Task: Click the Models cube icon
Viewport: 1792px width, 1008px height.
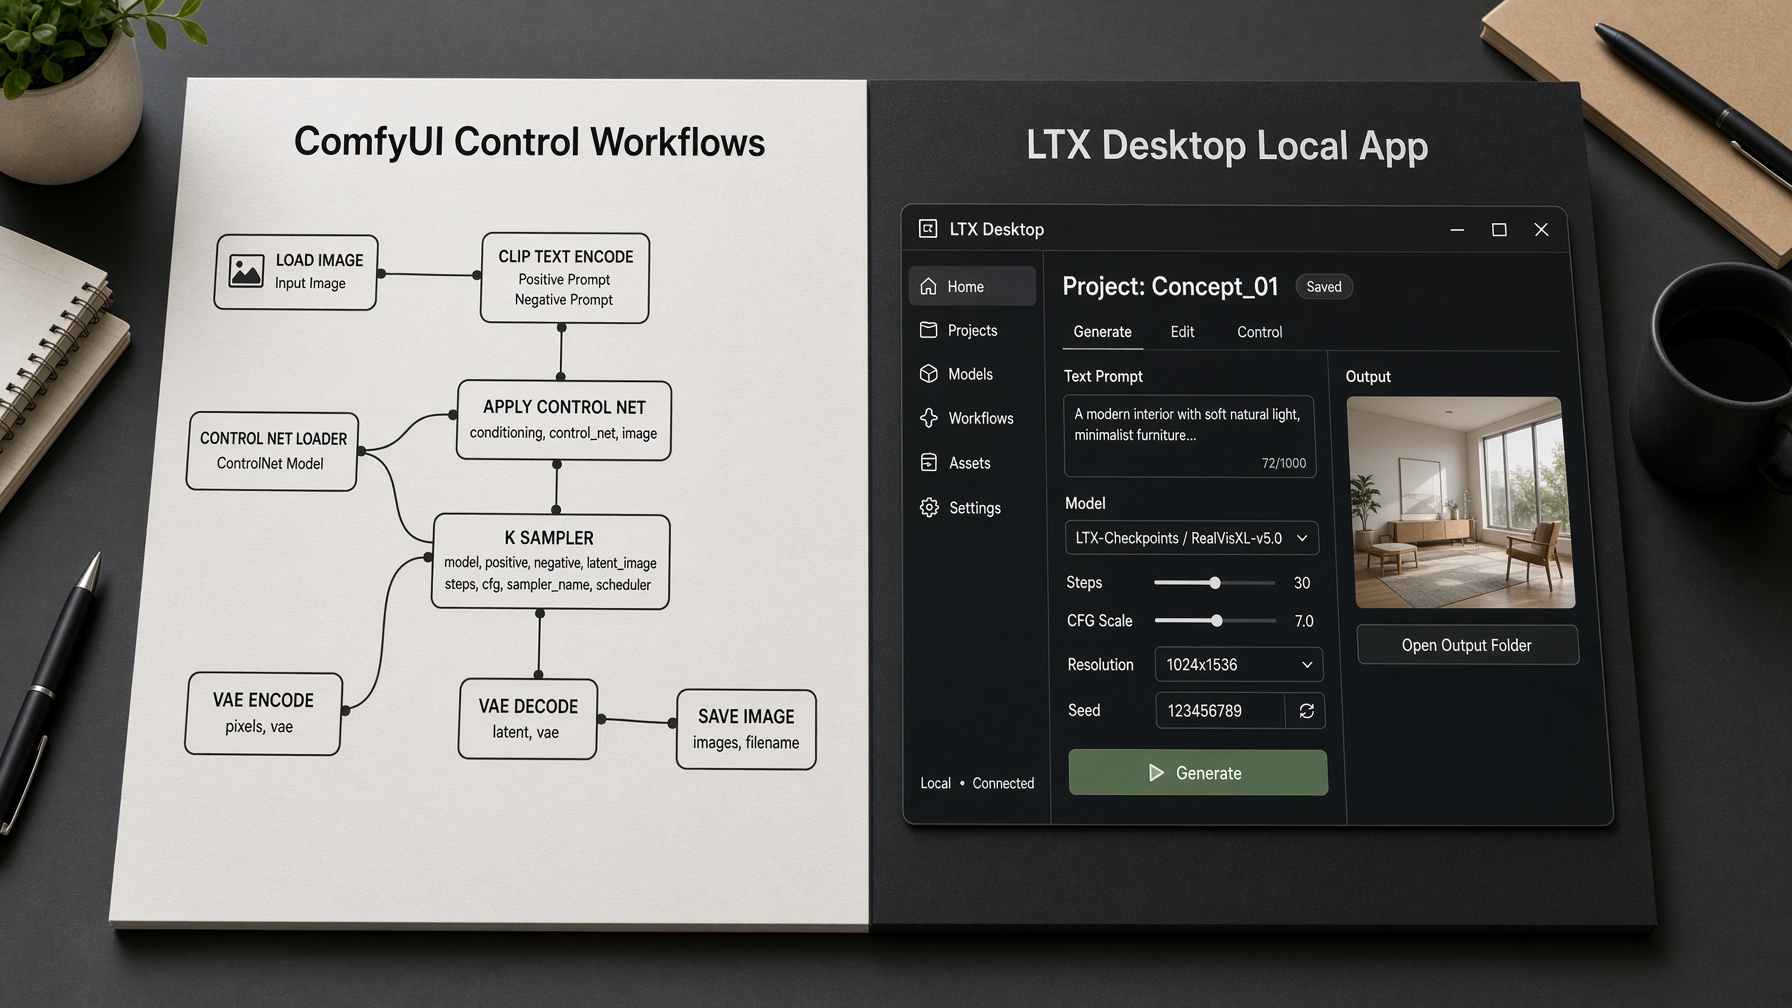Action: tap(929, 374)
